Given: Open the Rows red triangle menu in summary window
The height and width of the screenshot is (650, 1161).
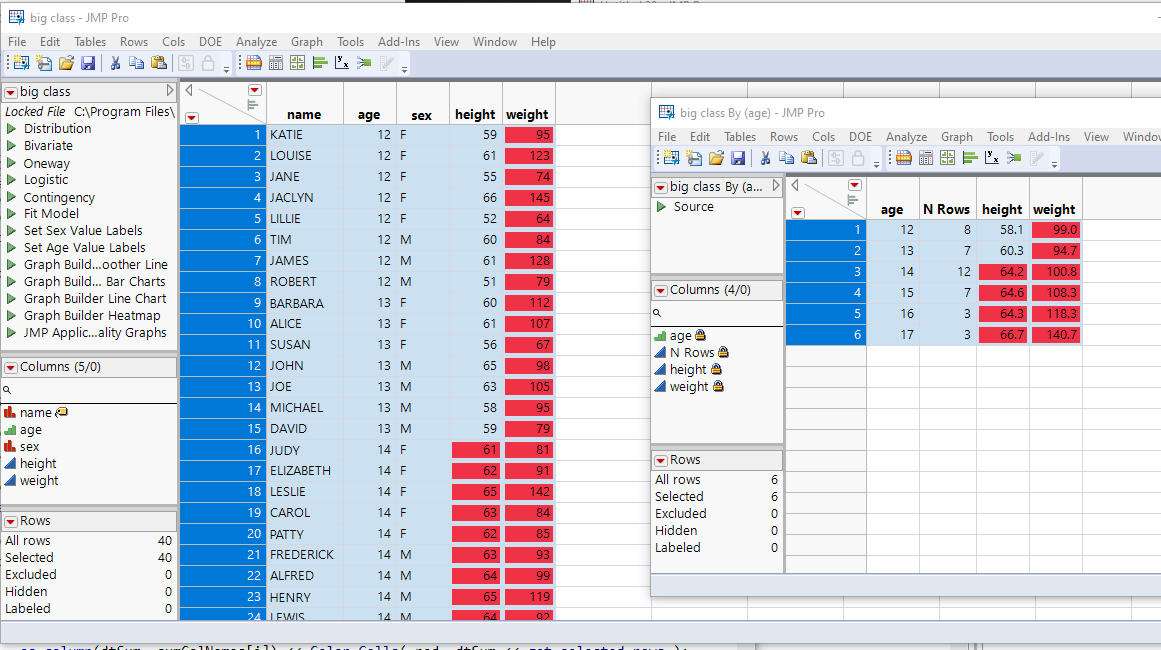Looking at the screenshot, I should 661,460.
